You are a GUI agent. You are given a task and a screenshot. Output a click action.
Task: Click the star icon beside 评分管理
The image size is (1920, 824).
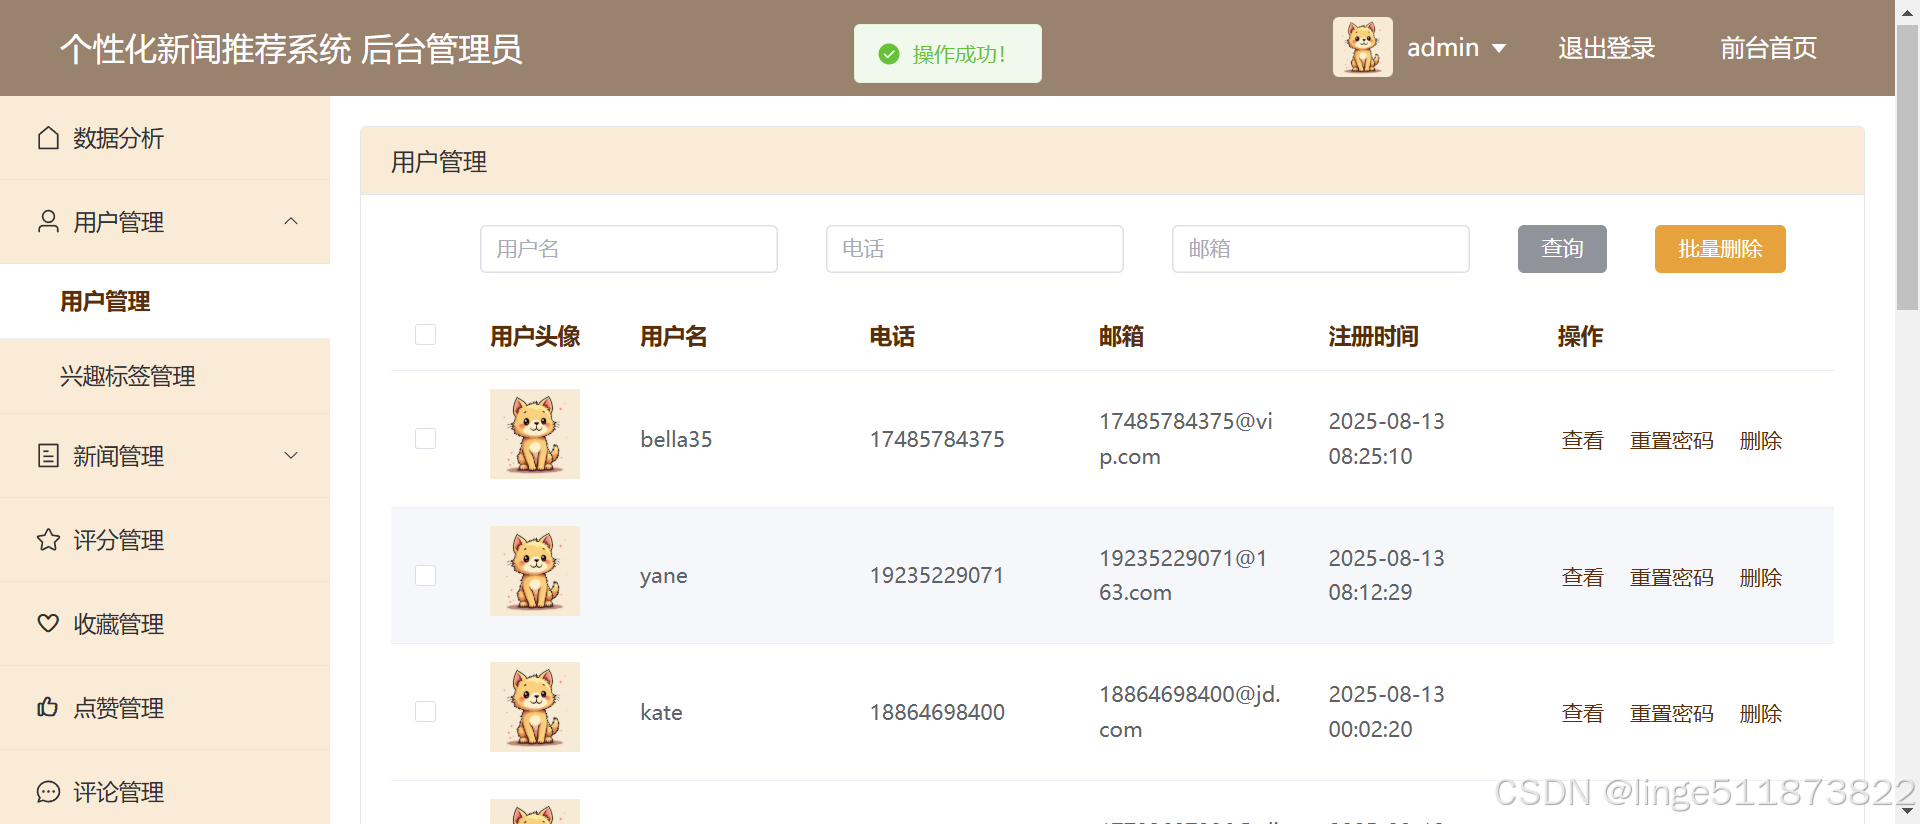coord(48,540)
